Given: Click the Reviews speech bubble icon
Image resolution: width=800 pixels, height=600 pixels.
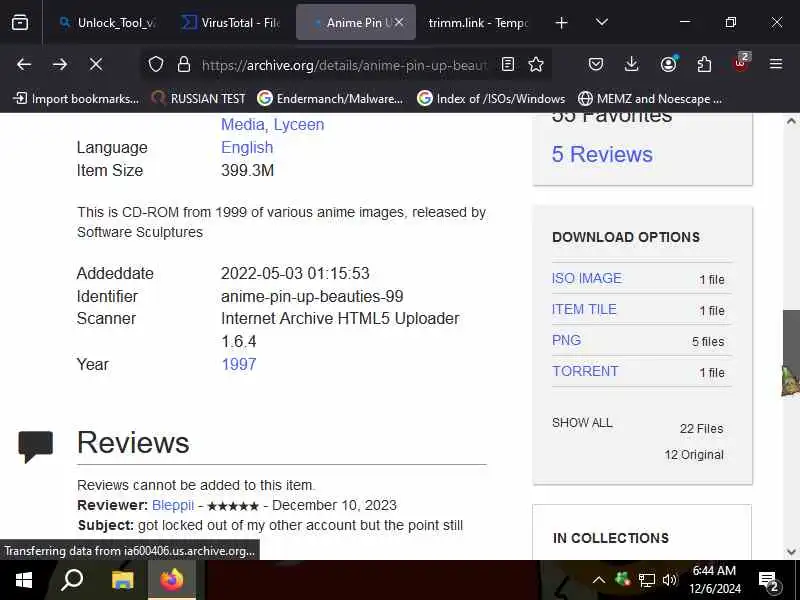Looking at the screenshot, I should point(36,446).
